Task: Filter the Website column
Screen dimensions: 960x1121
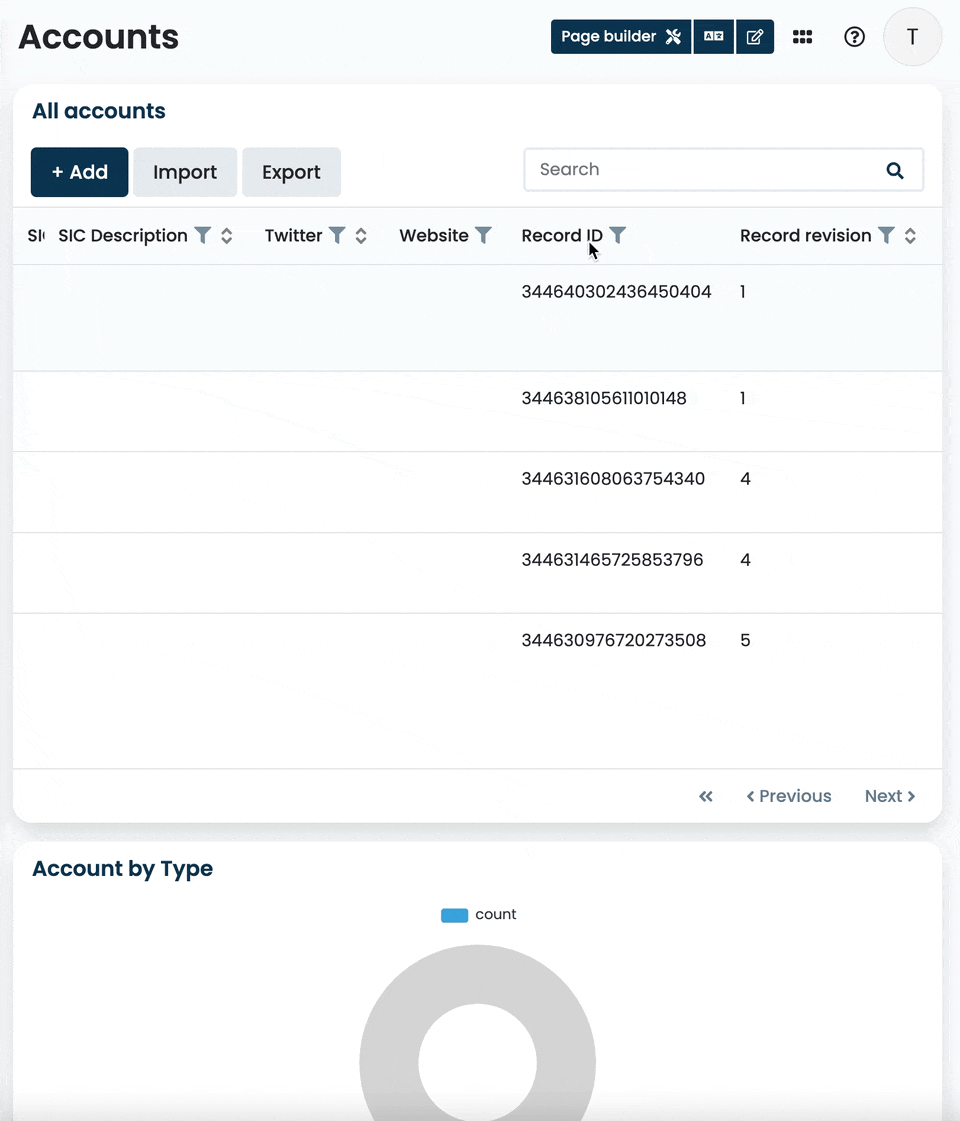Action: [483, 235]
